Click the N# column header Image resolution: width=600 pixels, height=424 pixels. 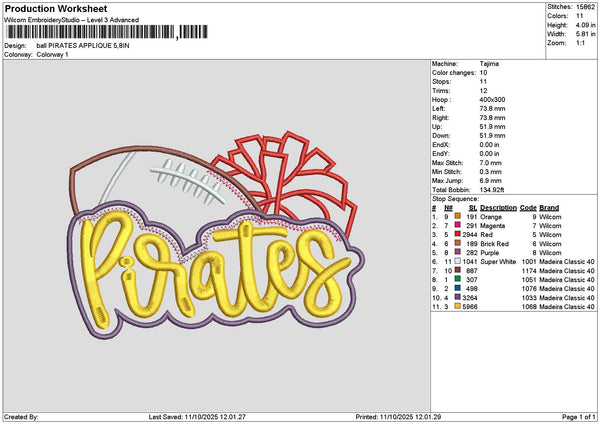[448, 208]
